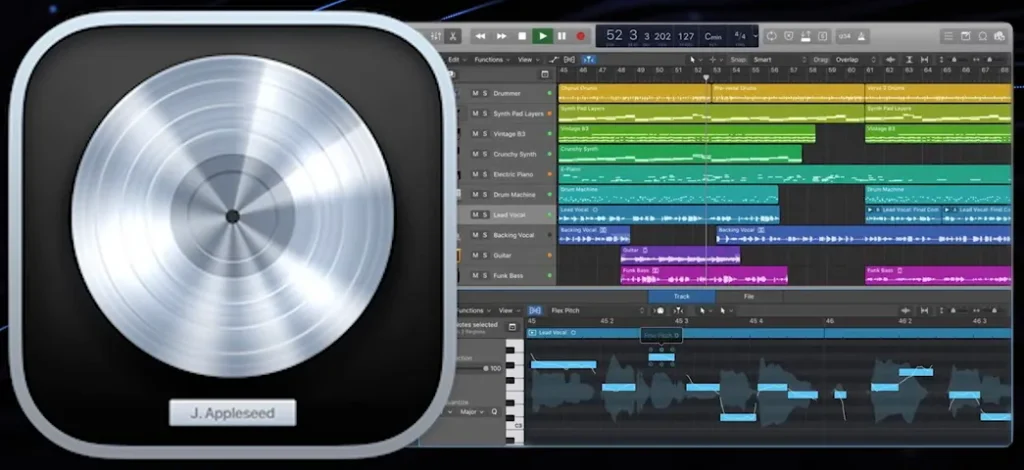Open the Editors using the scissors icon
This screenshot has height=470, width=1024.
pyautogui.click(x=453, y=36)
